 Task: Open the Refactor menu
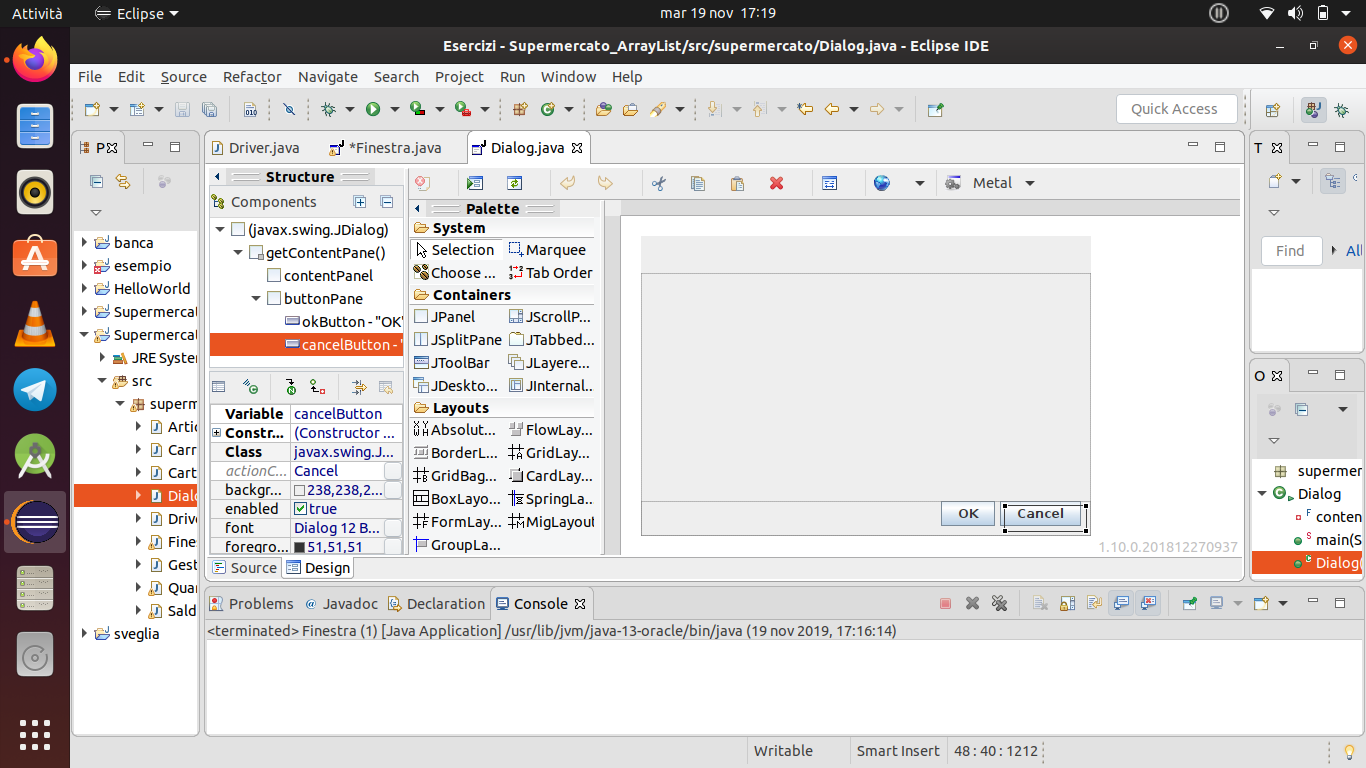(x=252, y=77)
